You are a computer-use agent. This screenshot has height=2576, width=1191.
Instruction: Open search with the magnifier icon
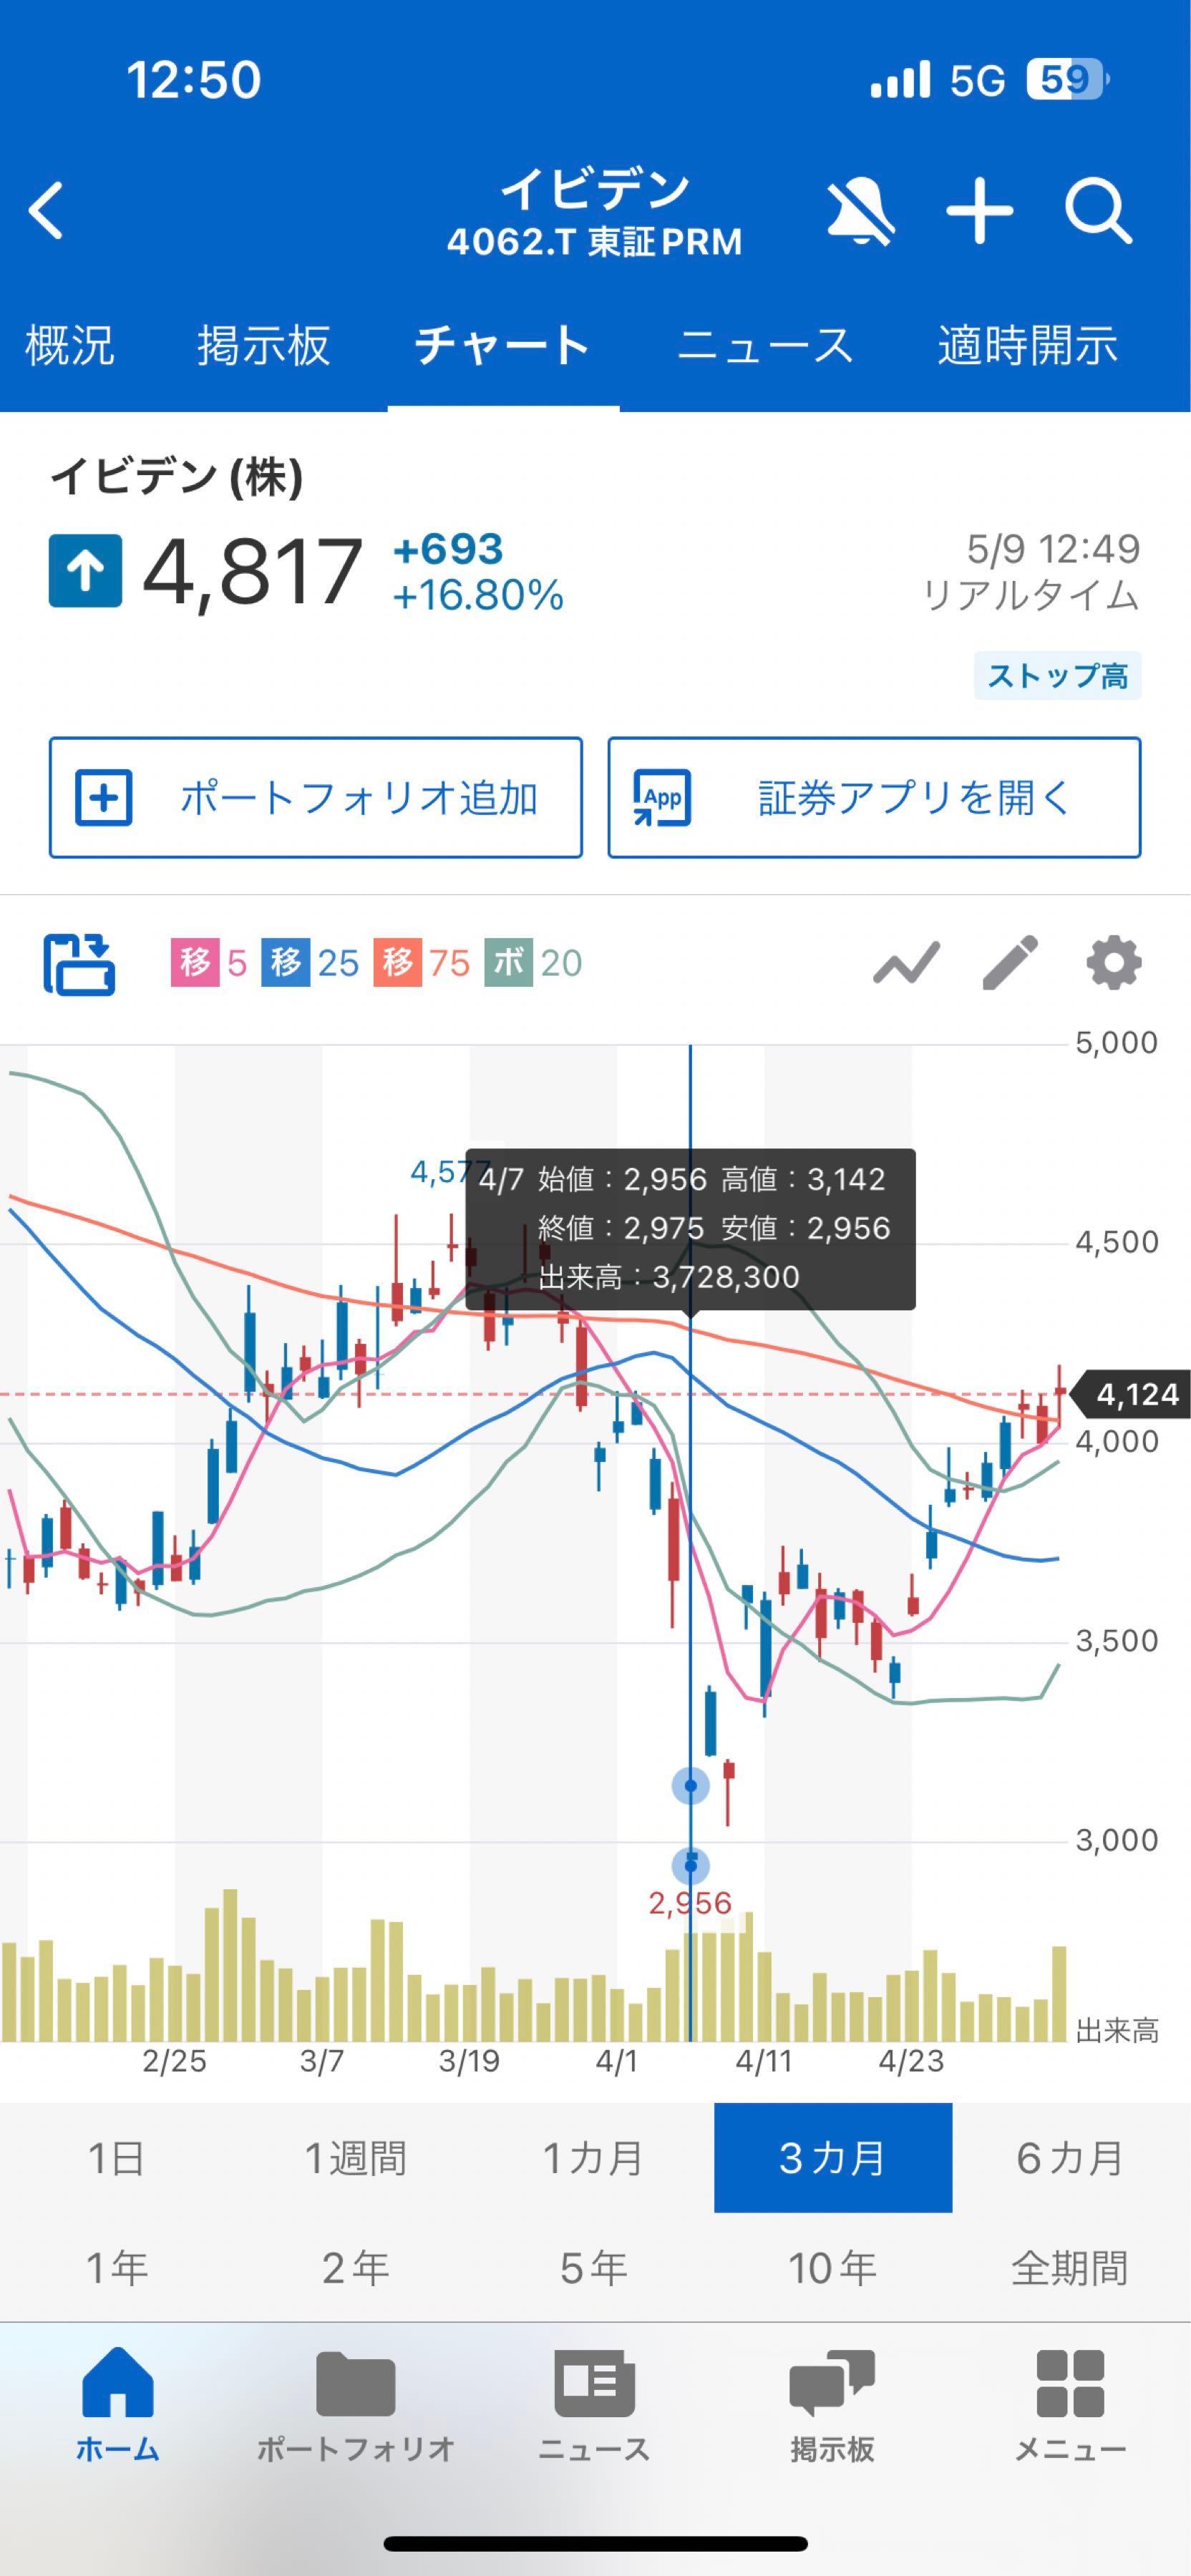(x=1097, y=211)
